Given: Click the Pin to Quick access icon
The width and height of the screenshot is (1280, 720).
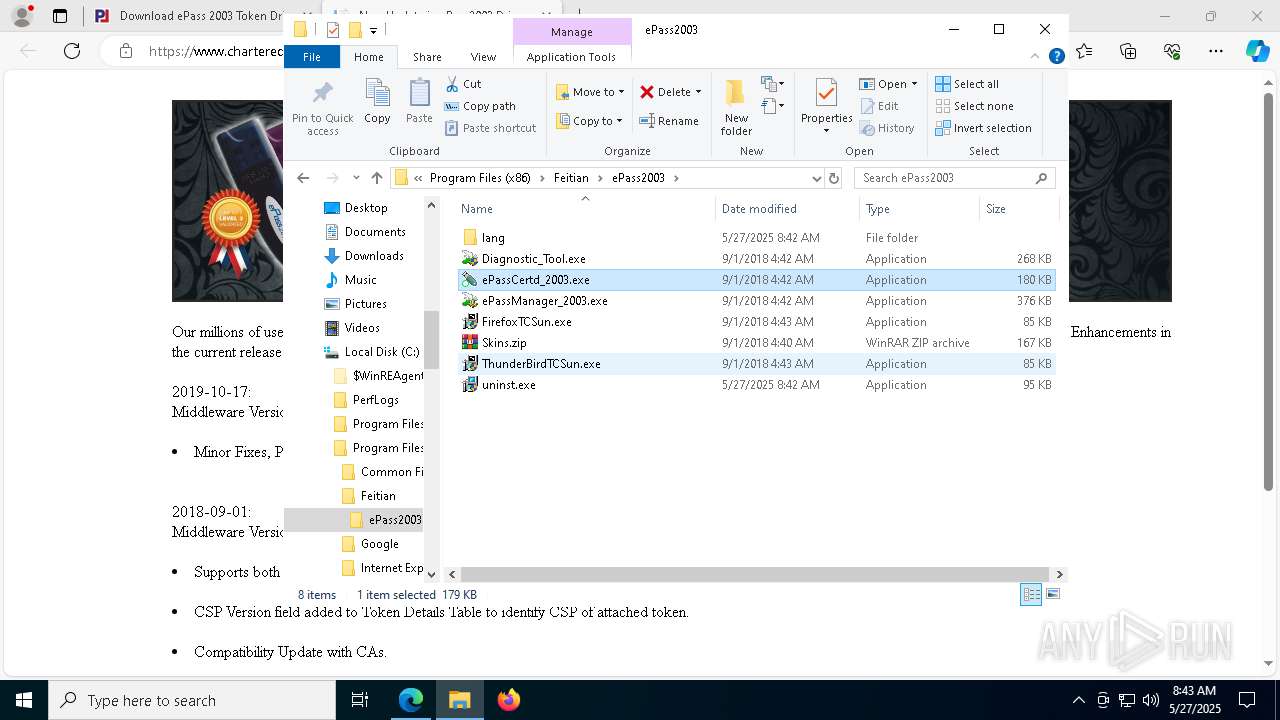Looking at the screenshot, I should click(x=322, y=107).
